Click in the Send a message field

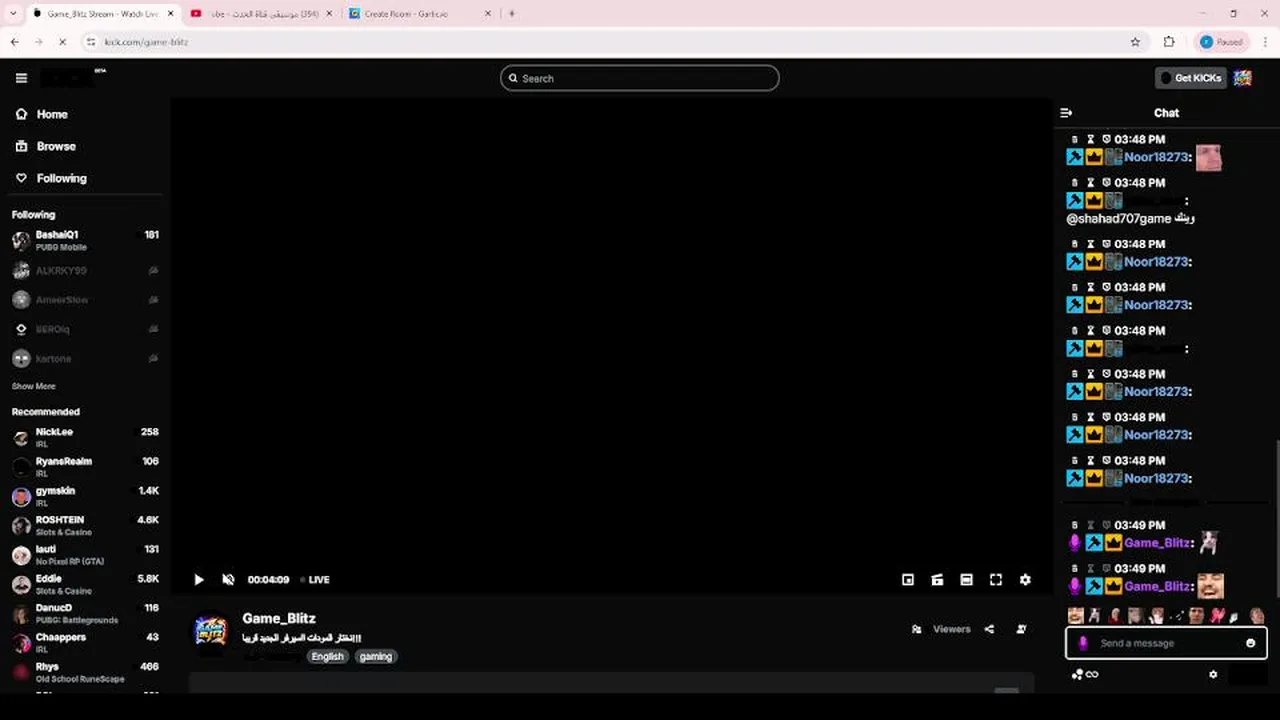pyautogui.click(x=1166, y=643)
